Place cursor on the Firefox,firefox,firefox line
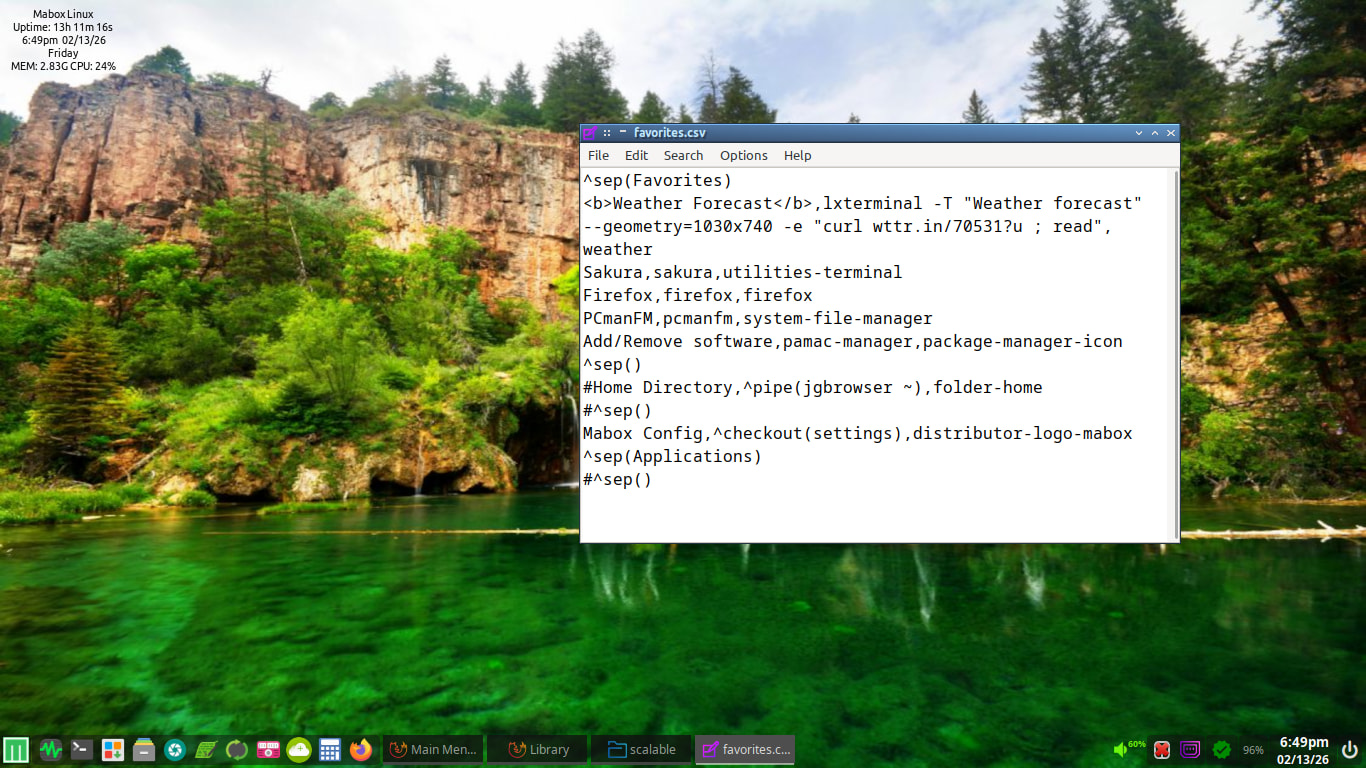This screenshot has height=768, width=1366. tap(698, 296)
